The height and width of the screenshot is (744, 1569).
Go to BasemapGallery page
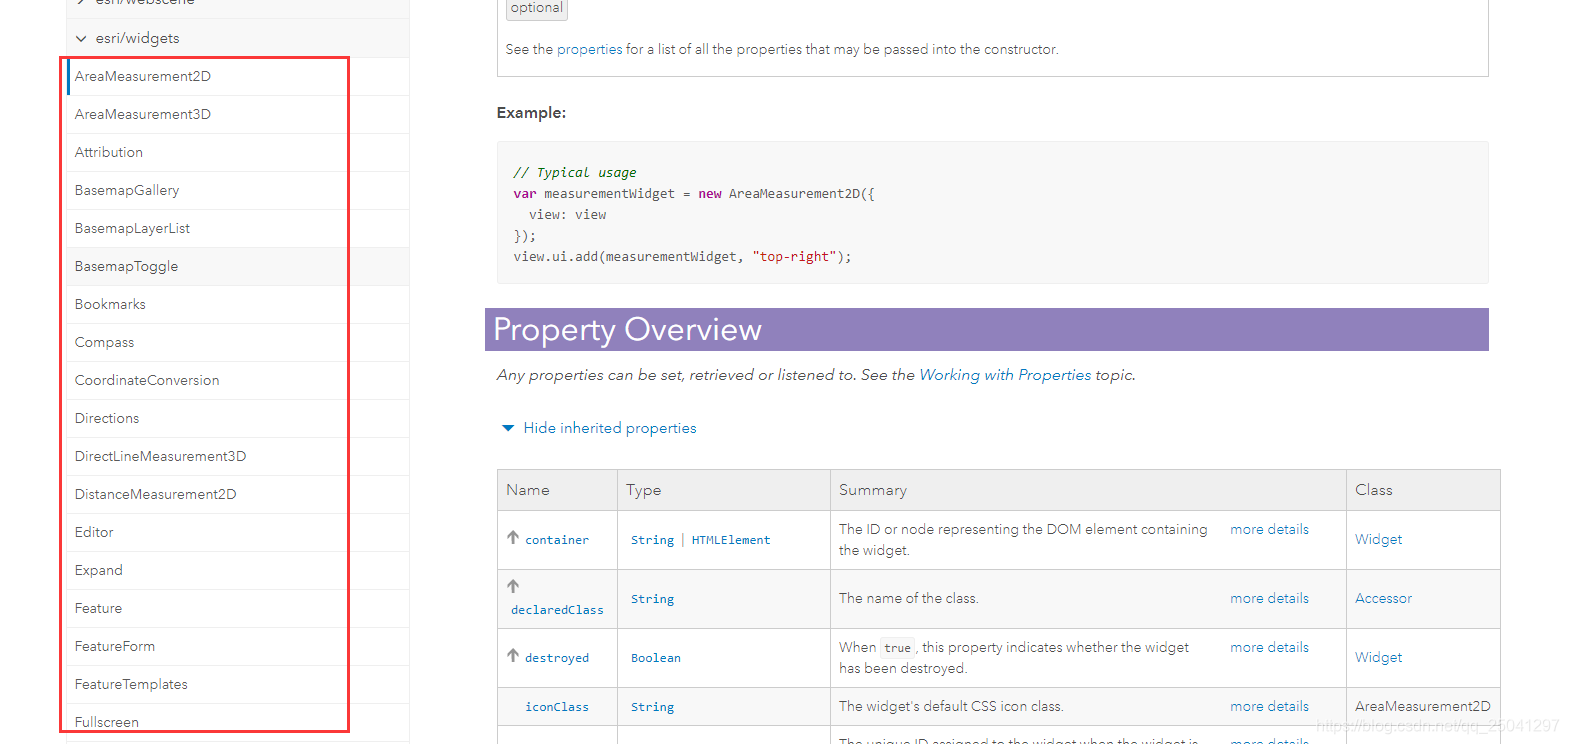point(127,191)
